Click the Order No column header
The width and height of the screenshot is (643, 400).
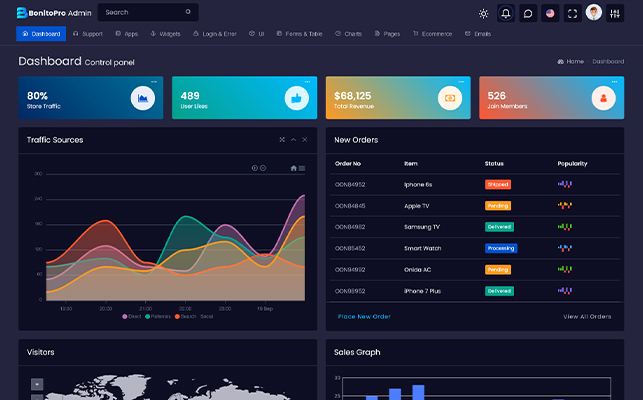pos(348,163)
